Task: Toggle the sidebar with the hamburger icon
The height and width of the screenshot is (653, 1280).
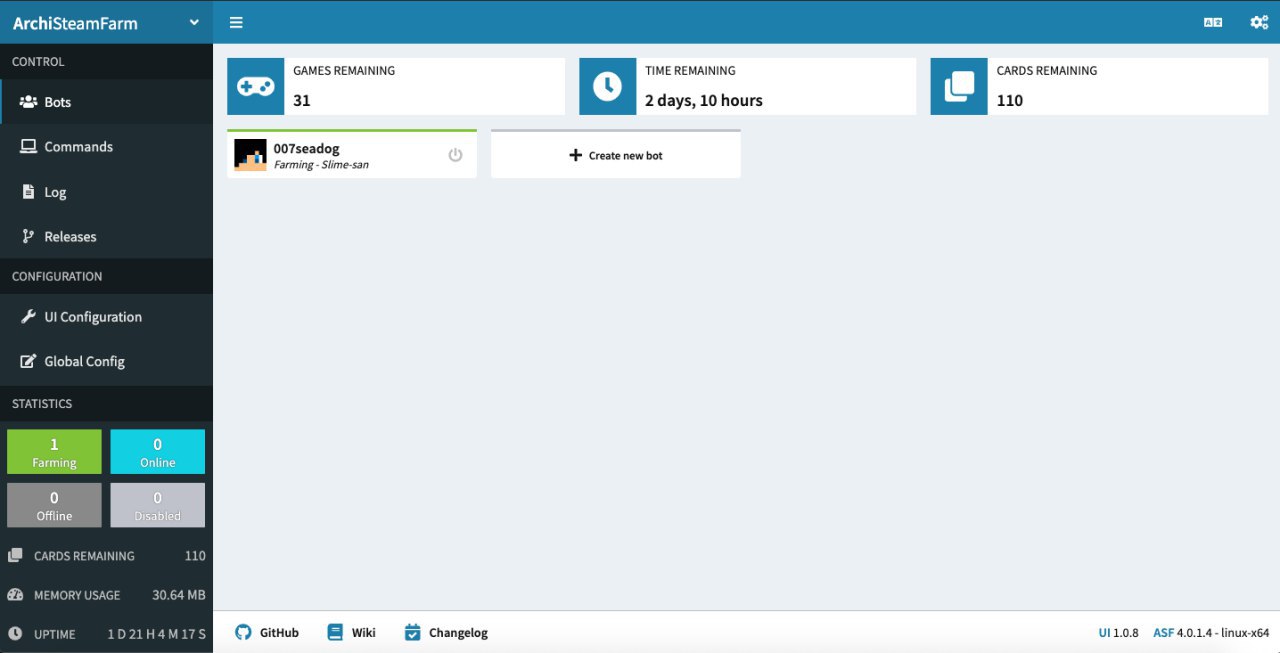Action: tap(236, 22)
